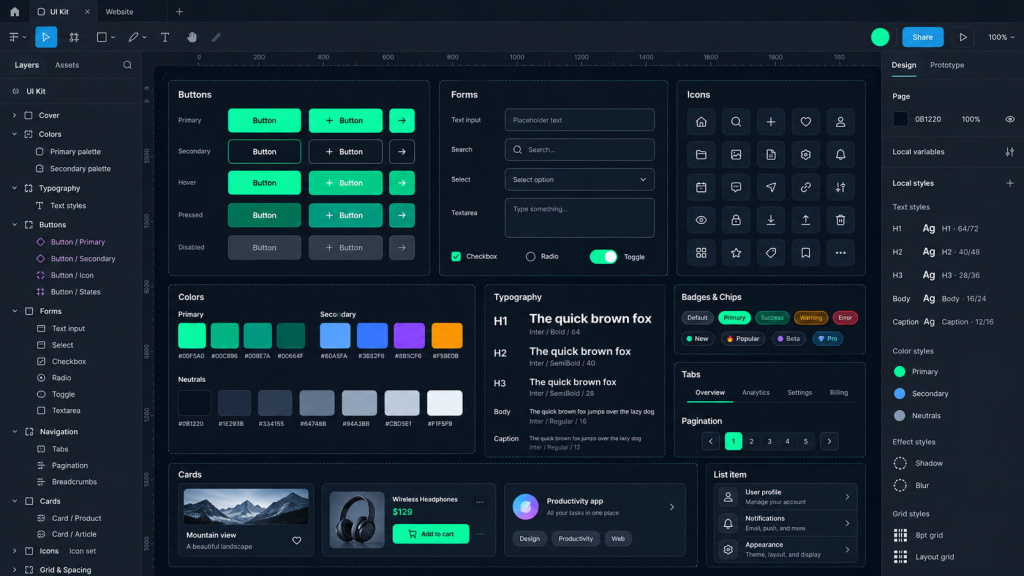Select Toggle layer in layers panel
This screenshot has height=576, width=1024.
tap(63, 394)
